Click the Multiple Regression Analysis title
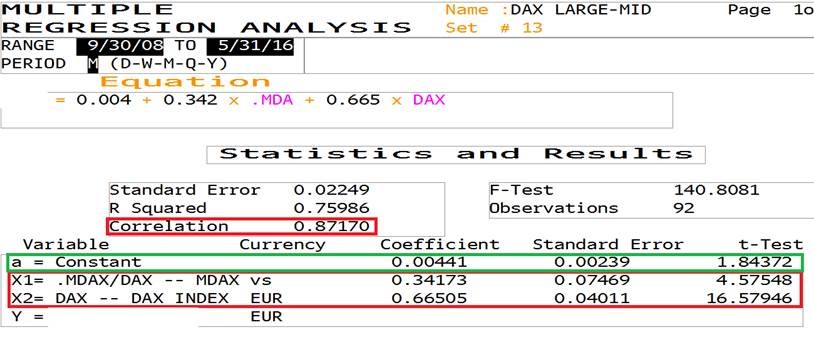The height and width of the screenshot is (362, 814). 207,18
